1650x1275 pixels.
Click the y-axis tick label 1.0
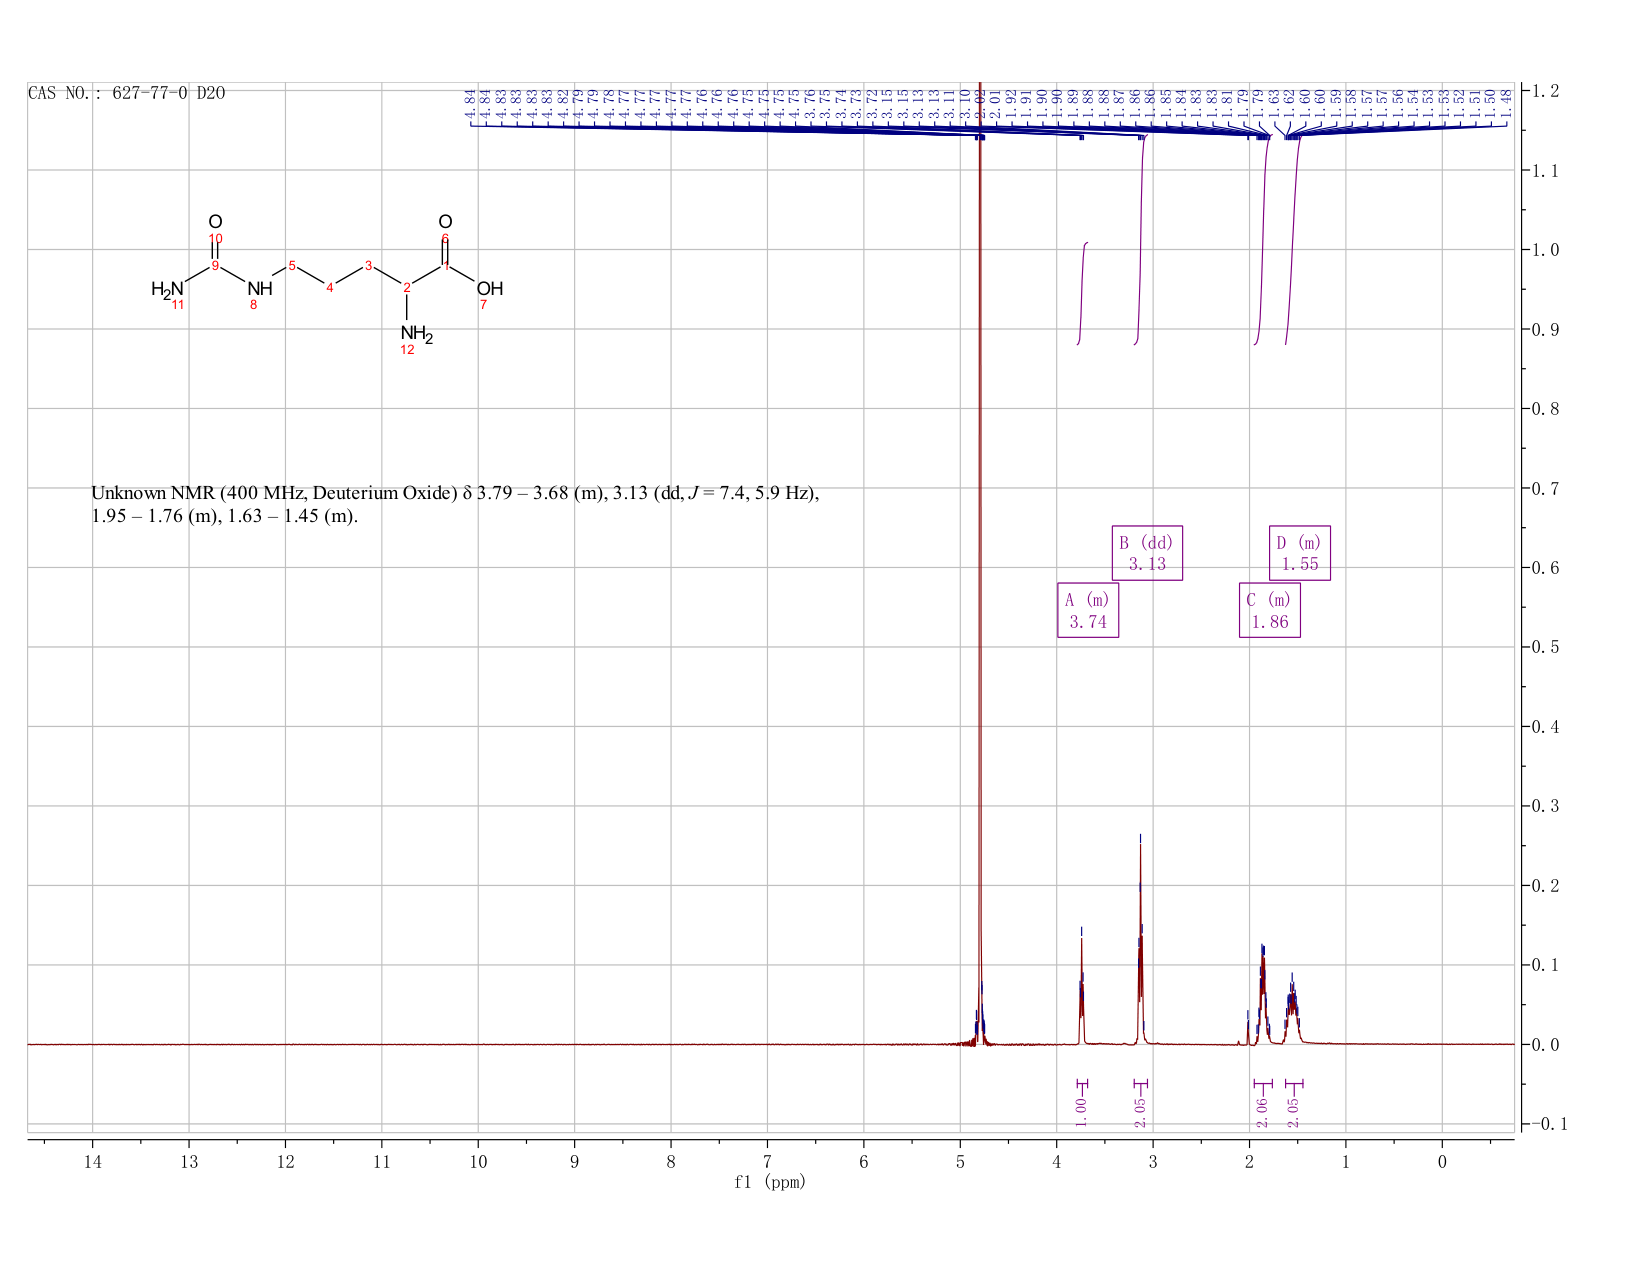pos(1545,250)
